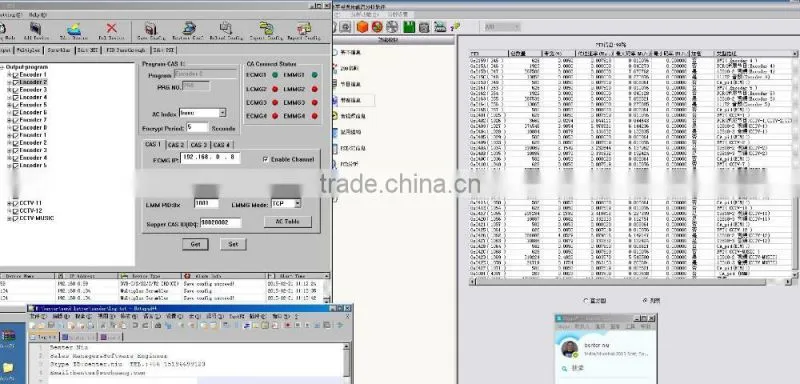Image resolution: width=800 pixels, height=384 pixels.
Task: Click the Notepad++ editor vertical scrollbar
Action: click(x=347, y=362)
